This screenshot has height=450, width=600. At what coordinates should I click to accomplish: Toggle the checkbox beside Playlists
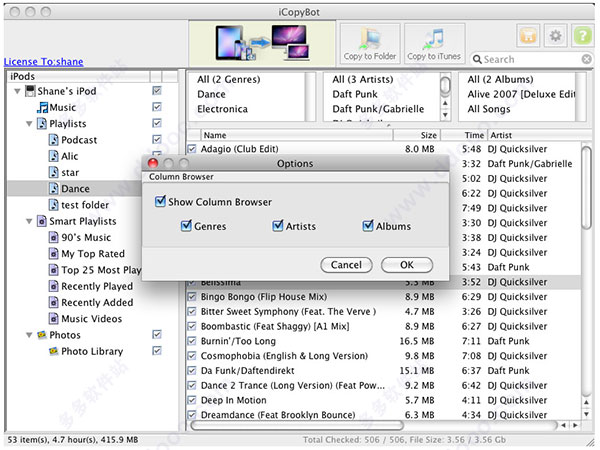[x=157, y=123]
